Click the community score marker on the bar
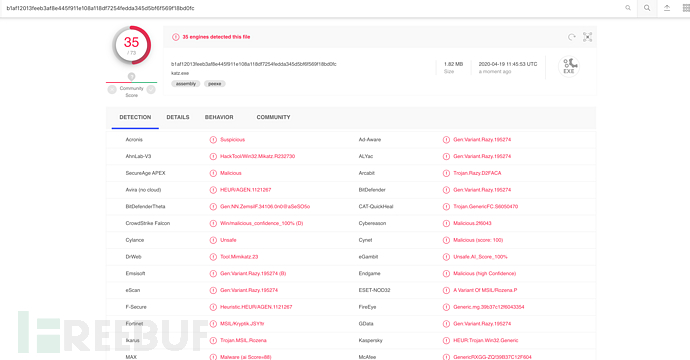 point(131,77)
